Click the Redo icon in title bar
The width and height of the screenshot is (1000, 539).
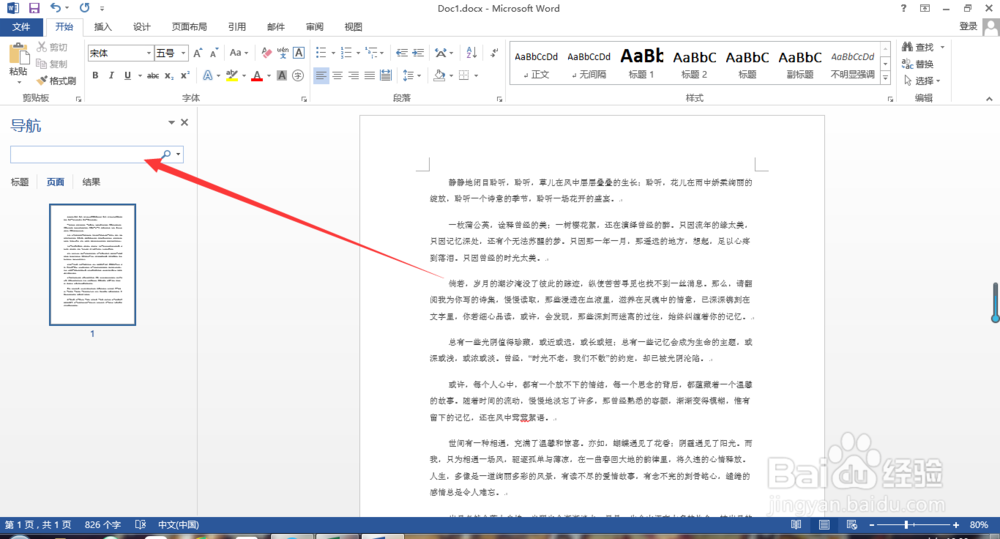84,8
